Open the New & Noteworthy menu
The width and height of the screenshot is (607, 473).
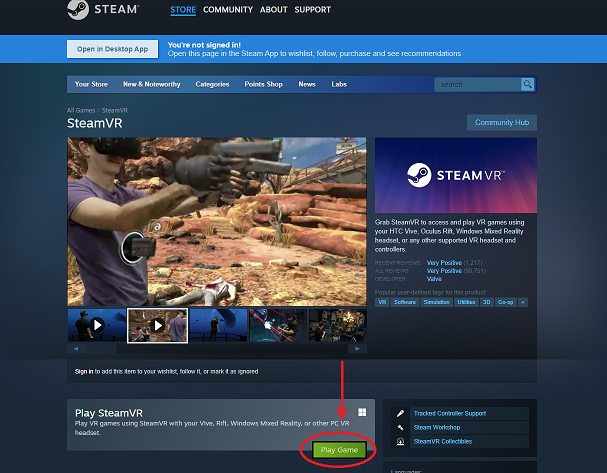pyautogui.click(x=153, y=85)
